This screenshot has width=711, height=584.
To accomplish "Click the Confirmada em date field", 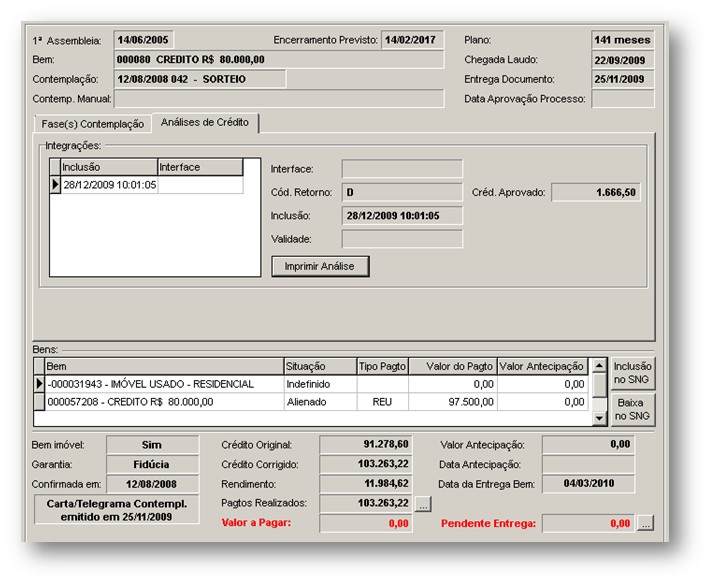I will [x=152, y=484].
